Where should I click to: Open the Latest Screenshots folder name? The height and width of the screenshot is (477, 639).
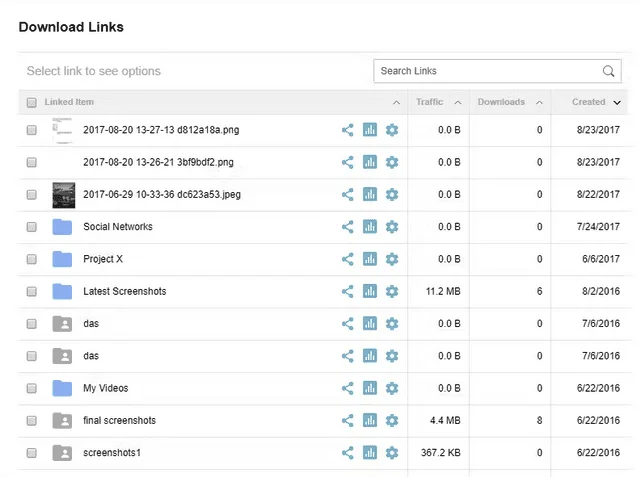[125, 292]
